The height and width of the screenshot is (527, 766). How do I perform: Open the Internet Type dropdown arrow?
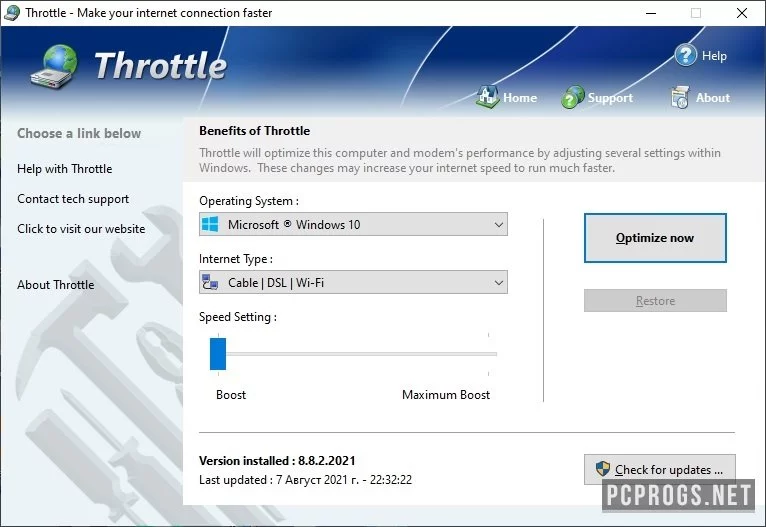click(498, 283)
